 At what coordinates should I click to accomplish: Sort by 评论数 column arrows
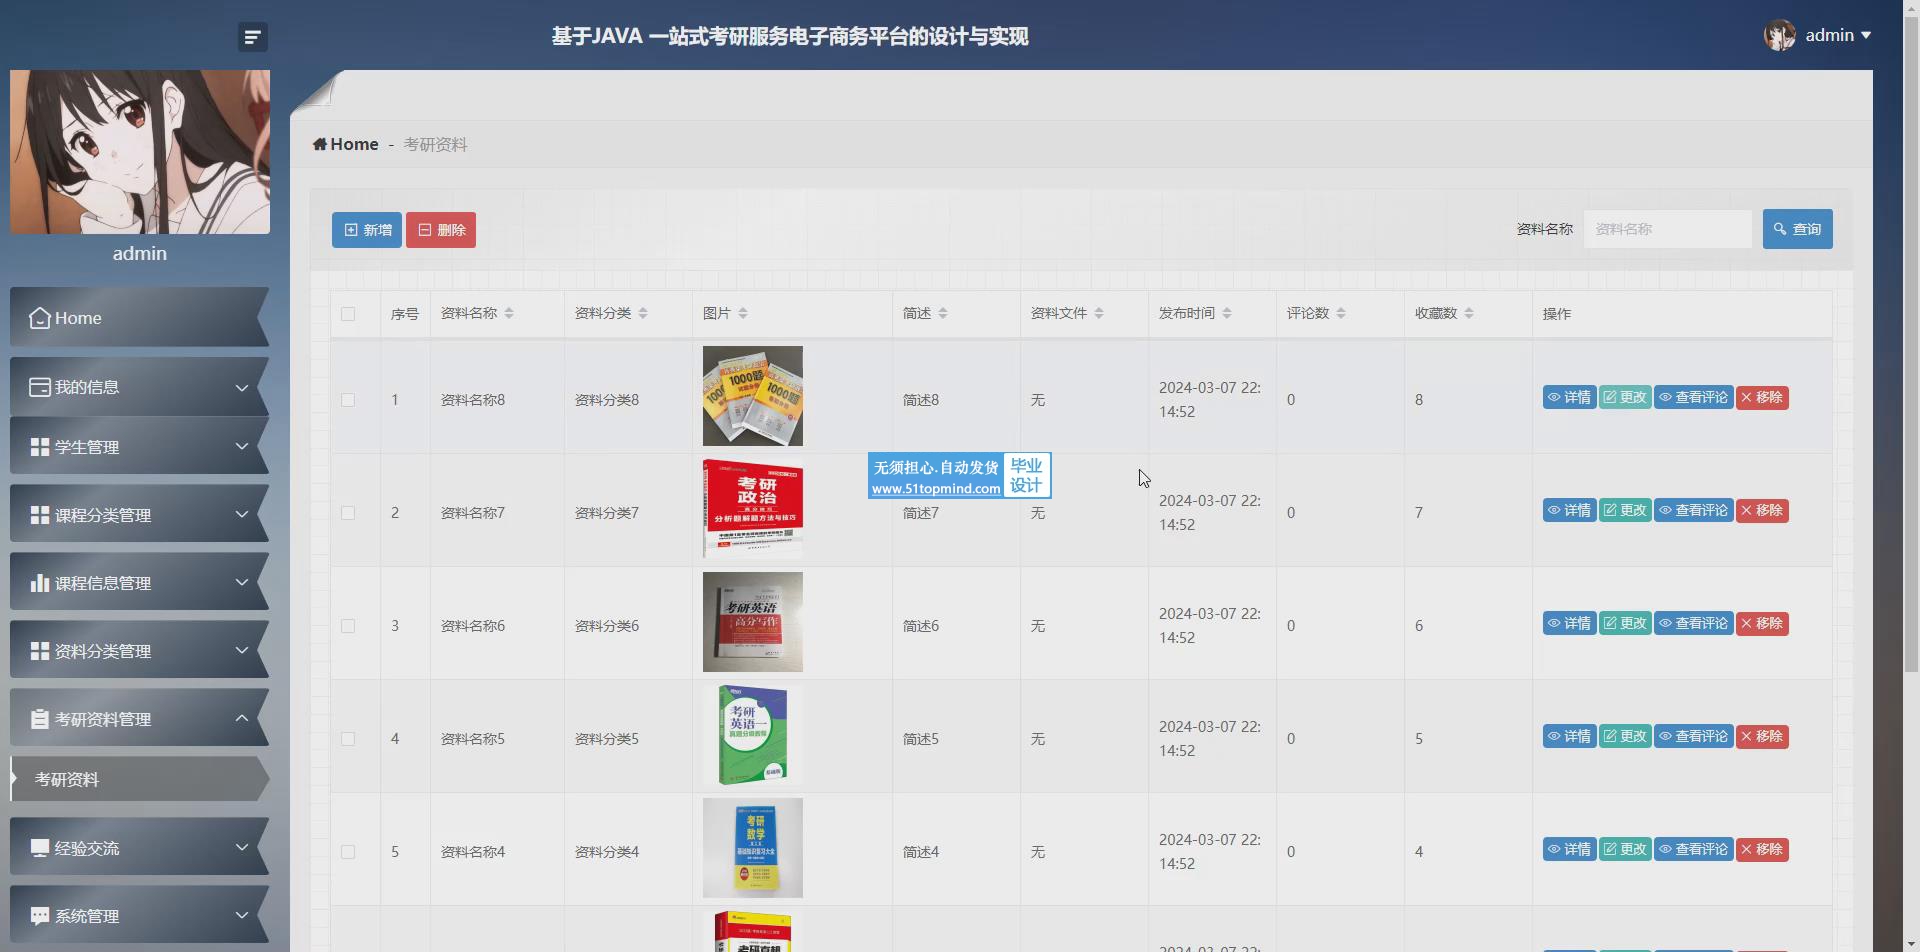pyautogui.click(x=1341, y=314)
